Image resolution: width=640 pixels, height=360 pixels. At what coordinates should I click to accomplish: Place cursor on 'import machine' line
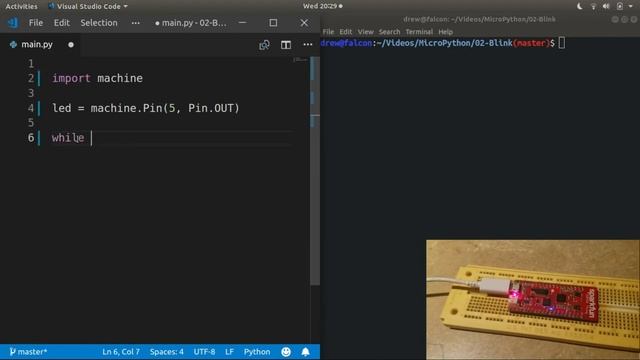coord(97,78)
